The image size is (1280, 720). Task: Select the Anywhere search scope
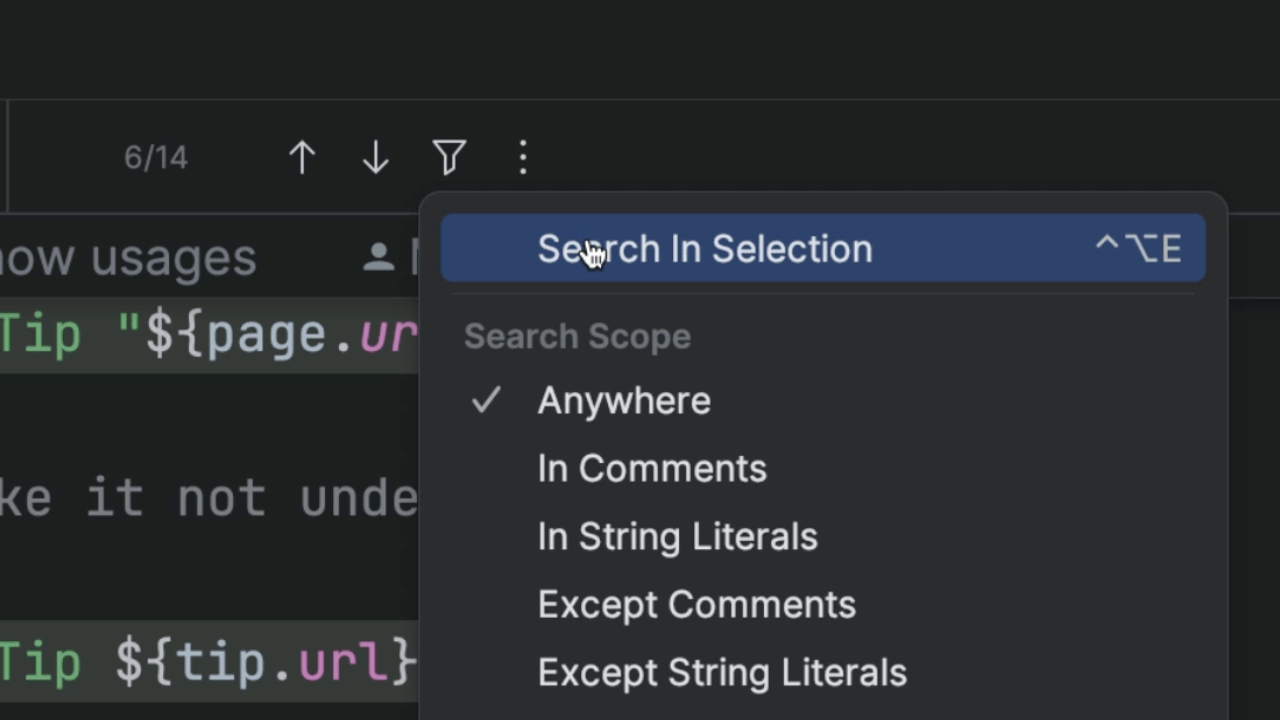(624, 401)
